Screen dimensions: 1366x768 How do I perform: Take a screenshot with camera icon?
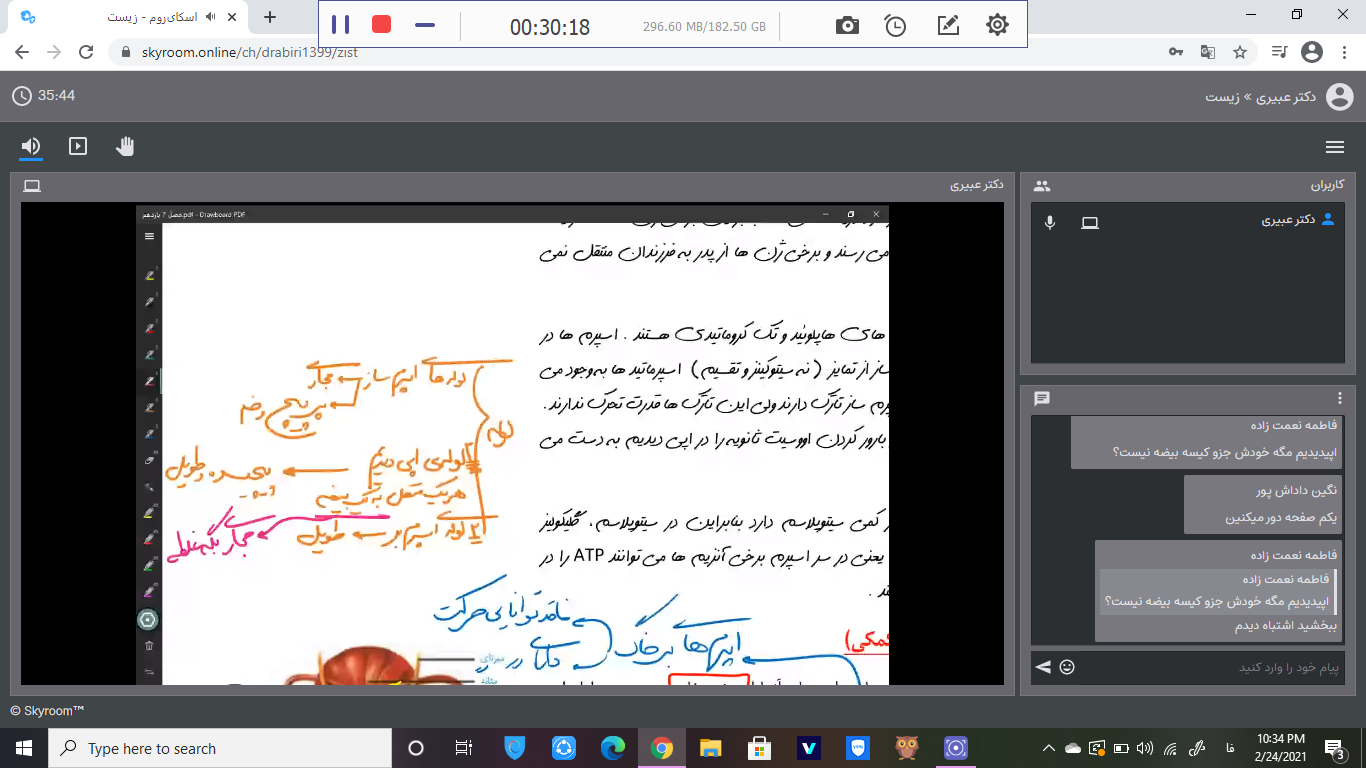click(847, 26)
